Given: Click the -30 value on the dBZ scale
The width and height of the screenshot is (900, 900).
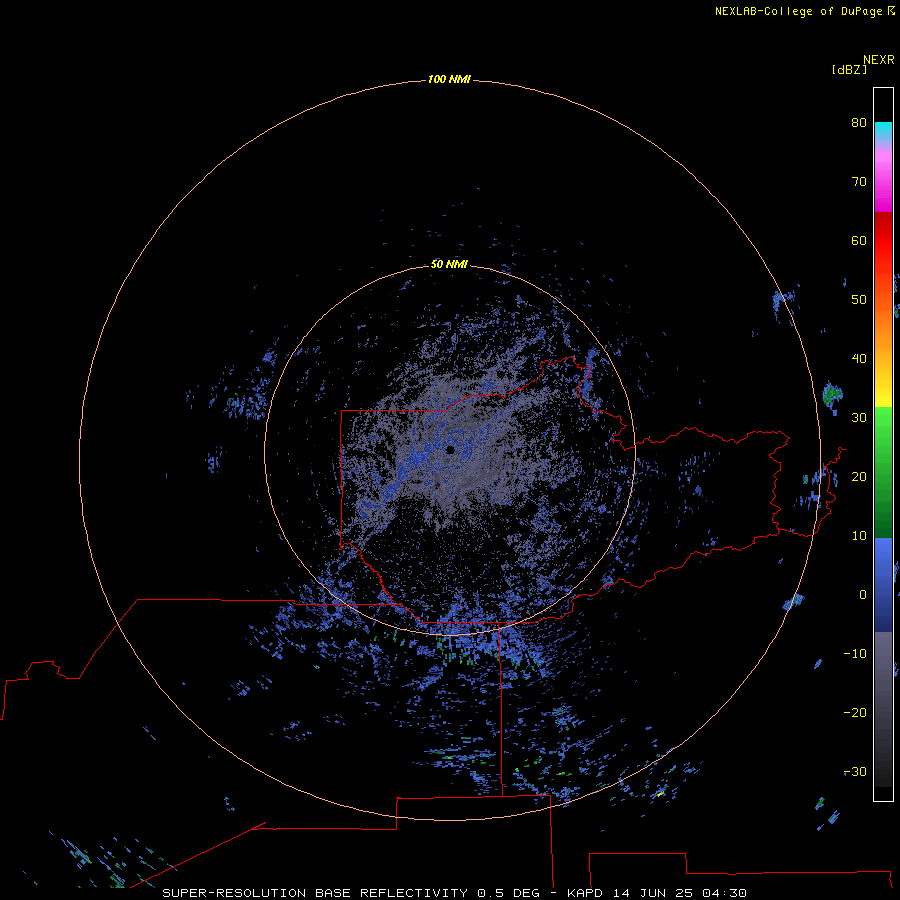Looking at the screenshot, I should coord(855,772).
